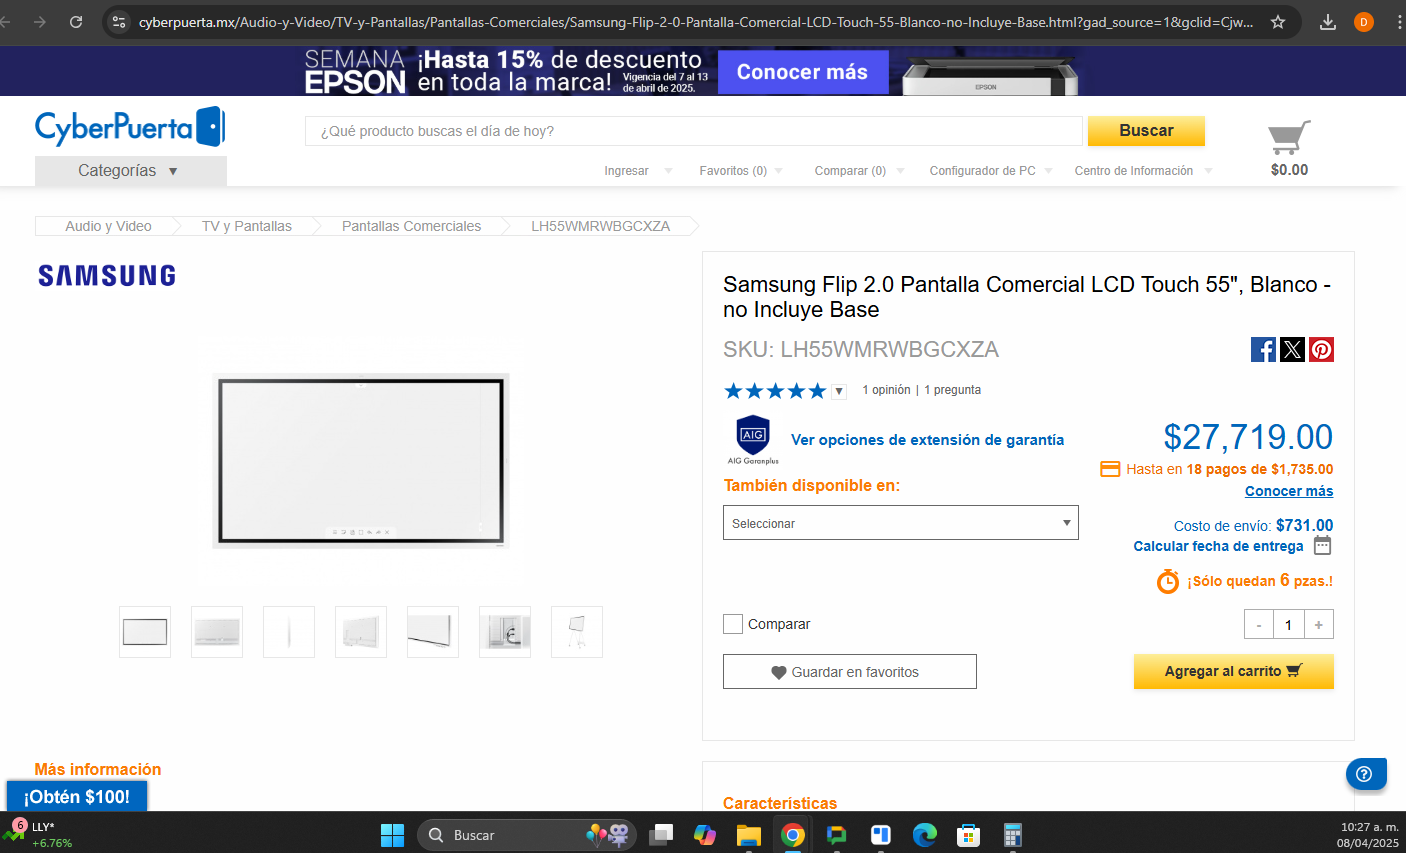The image size is (1406, 853).
Task: Increase quantity with plus button
Action: tap(1318, 624)
